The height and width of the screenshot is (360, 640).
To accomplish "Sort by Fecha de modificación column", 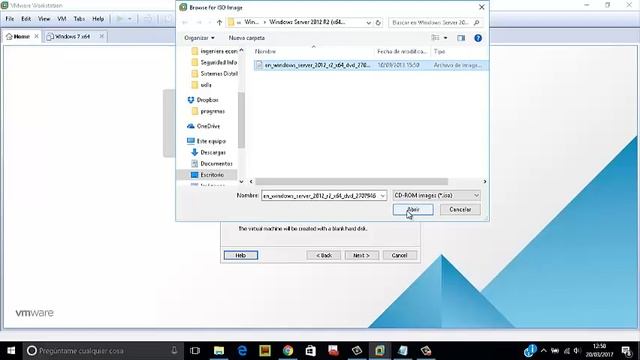I will coord(402,51).
